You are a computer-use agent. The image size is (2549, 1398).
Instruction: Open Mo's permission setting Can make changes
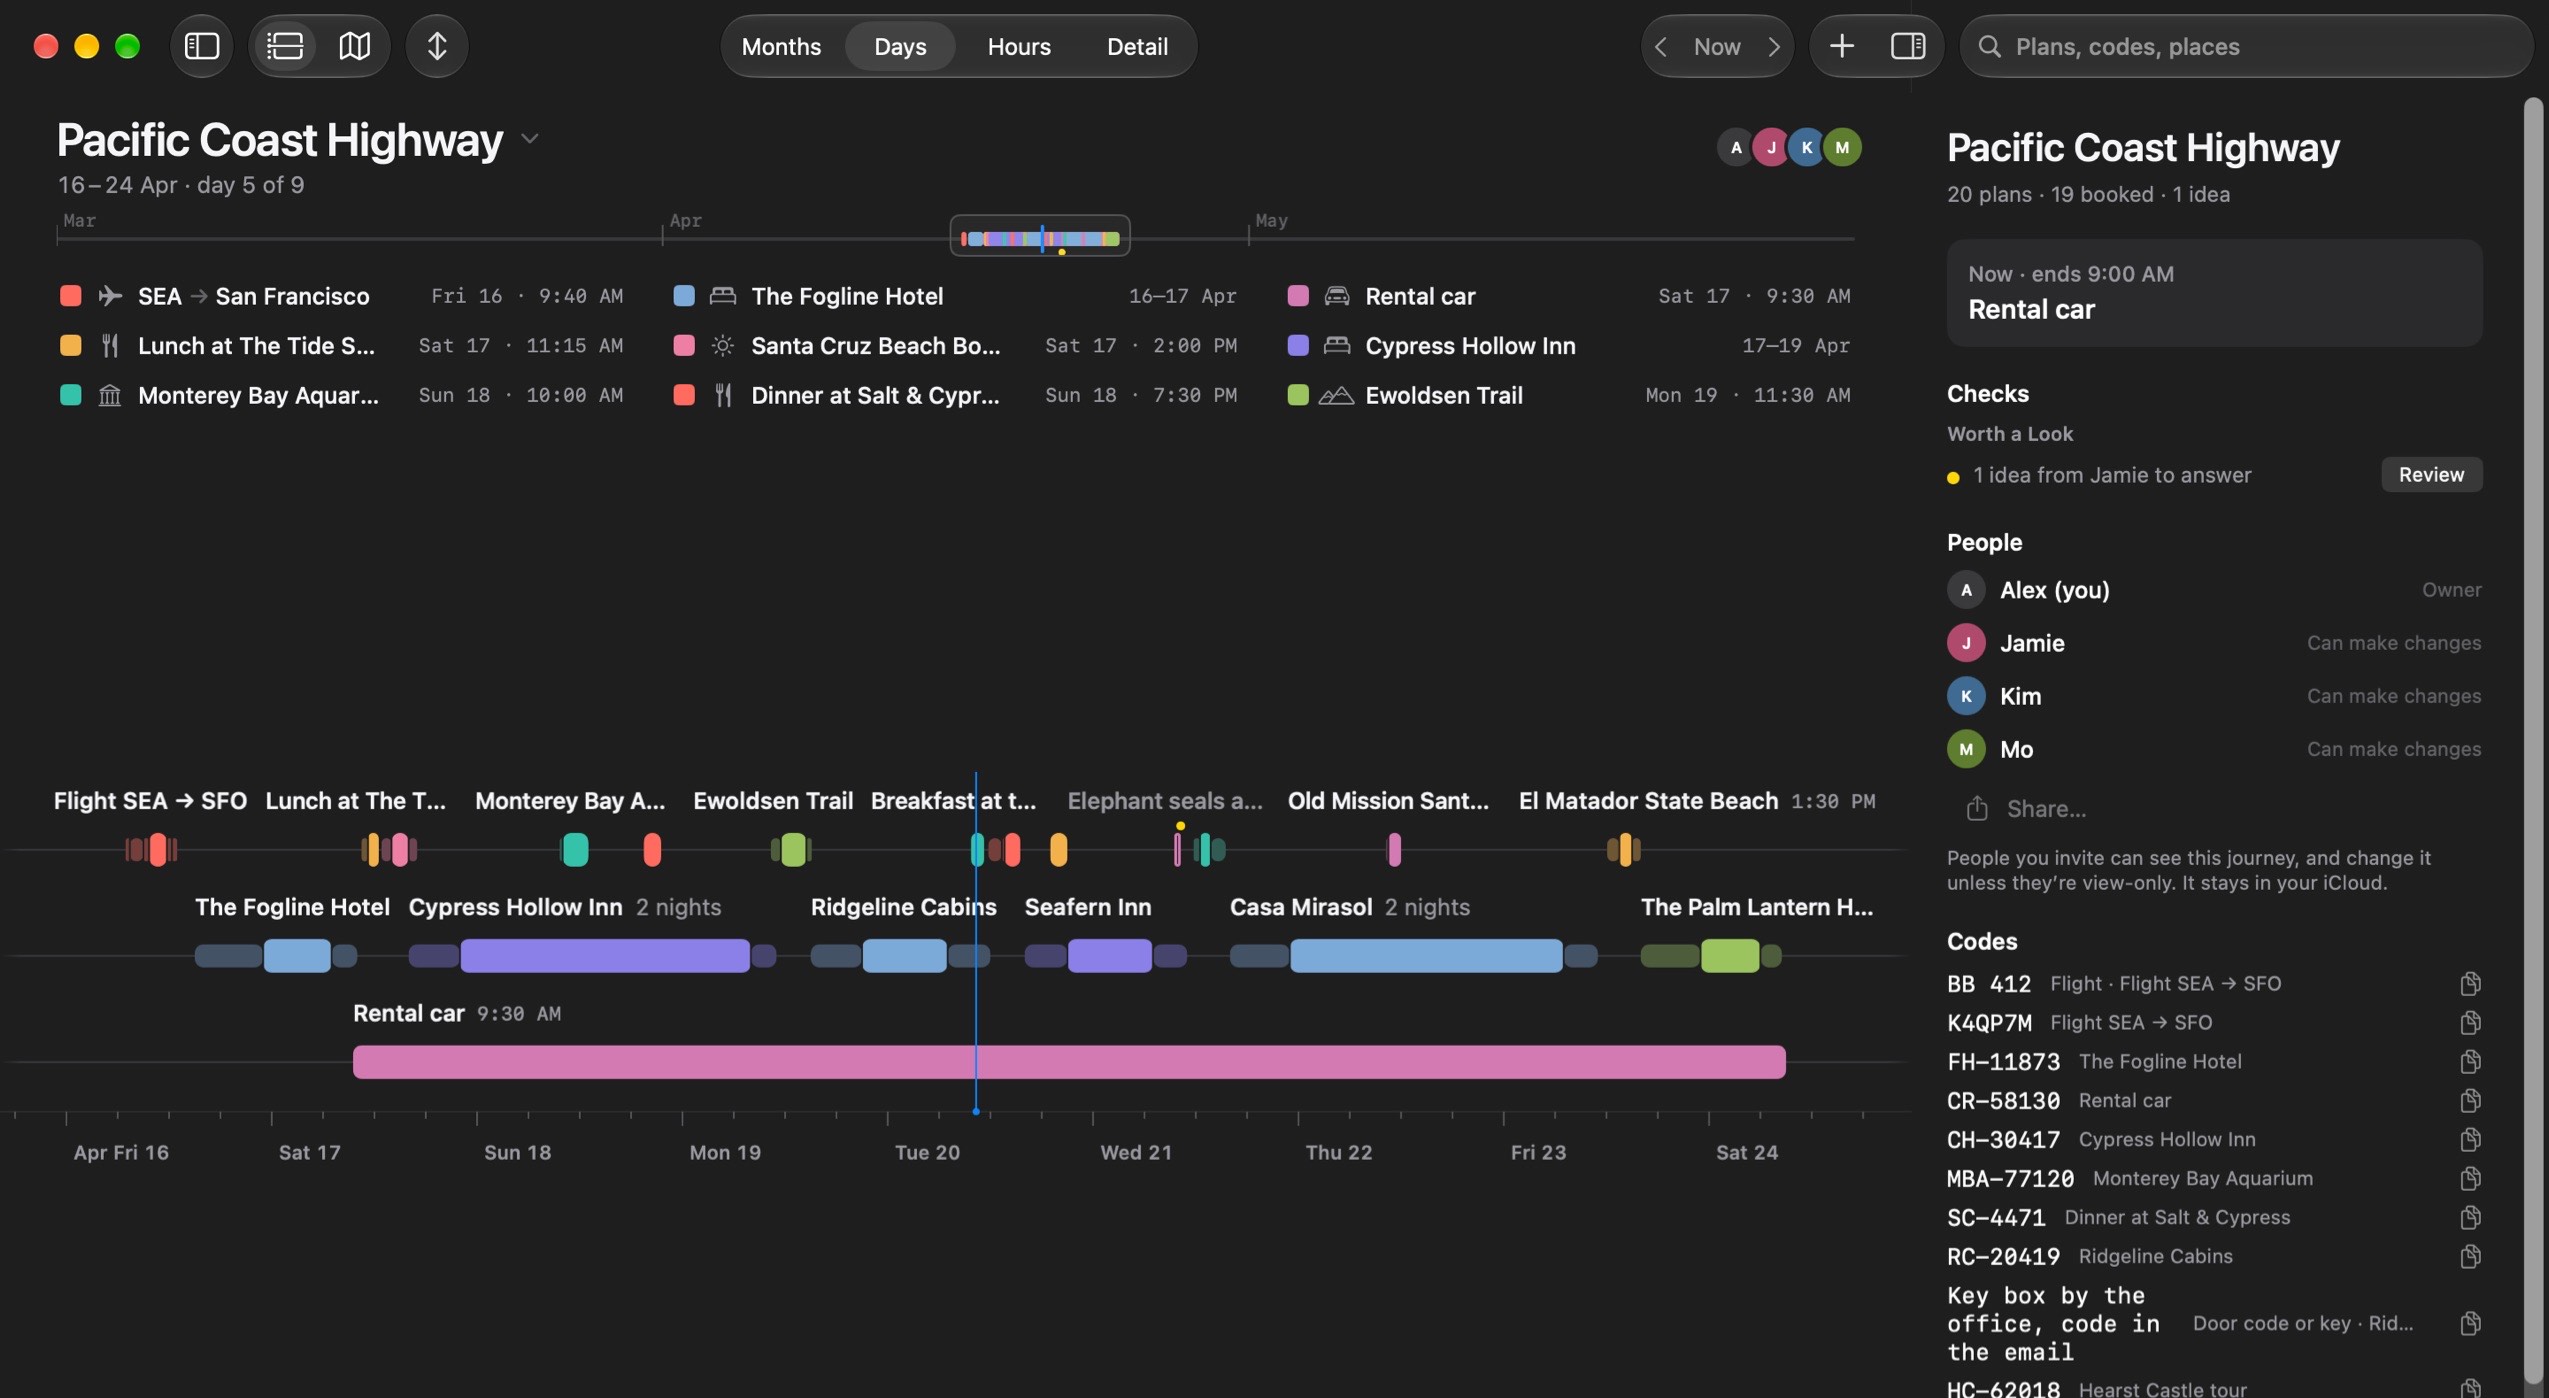click(x=2393, y=749)
